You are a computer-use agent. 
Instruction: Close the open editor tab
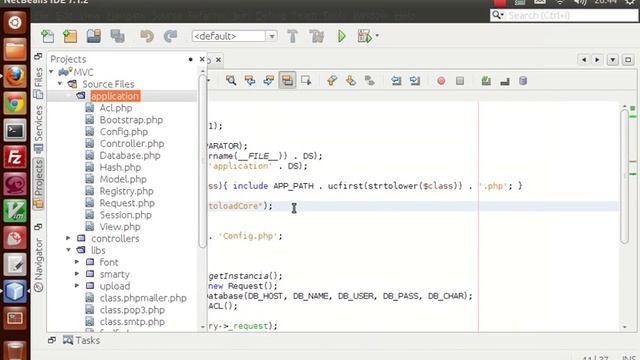[x=218, y=60]
